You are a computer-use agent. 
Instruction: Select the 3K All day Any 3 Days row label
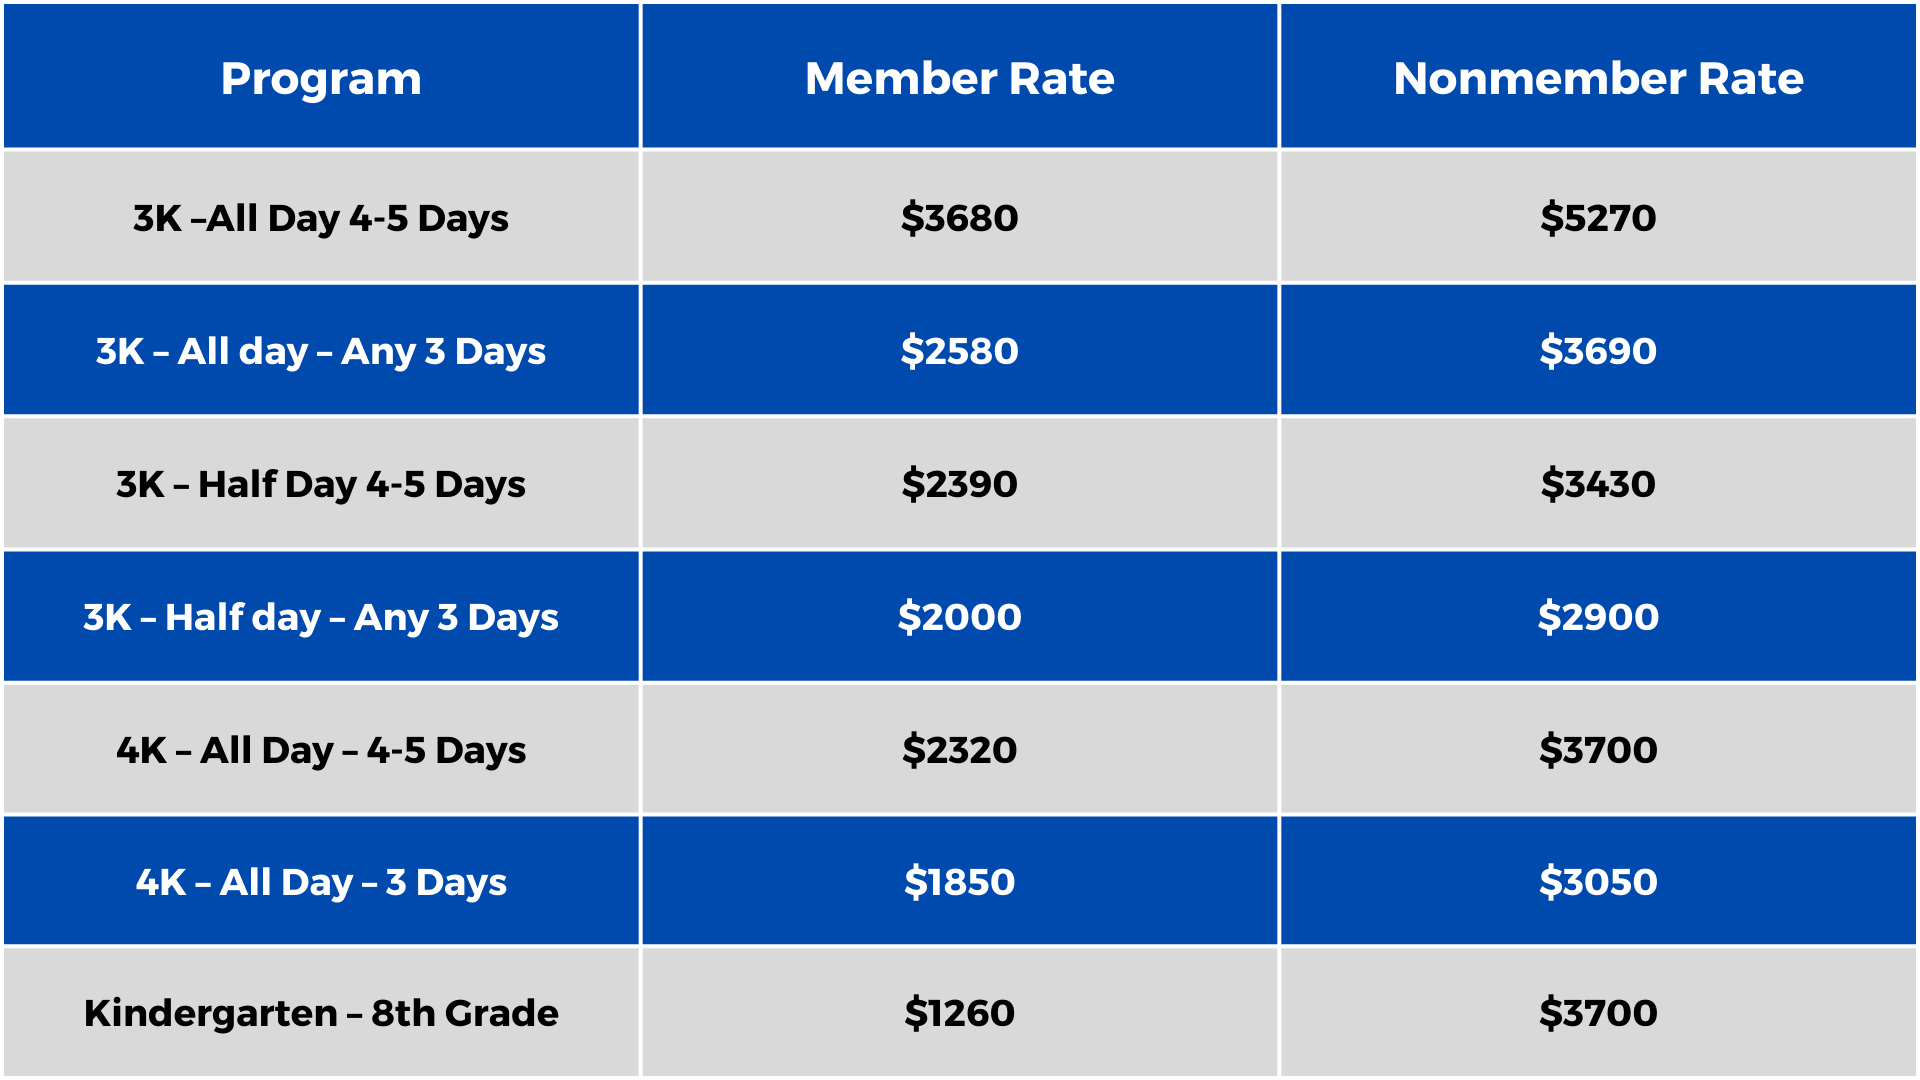click(321, 351)
